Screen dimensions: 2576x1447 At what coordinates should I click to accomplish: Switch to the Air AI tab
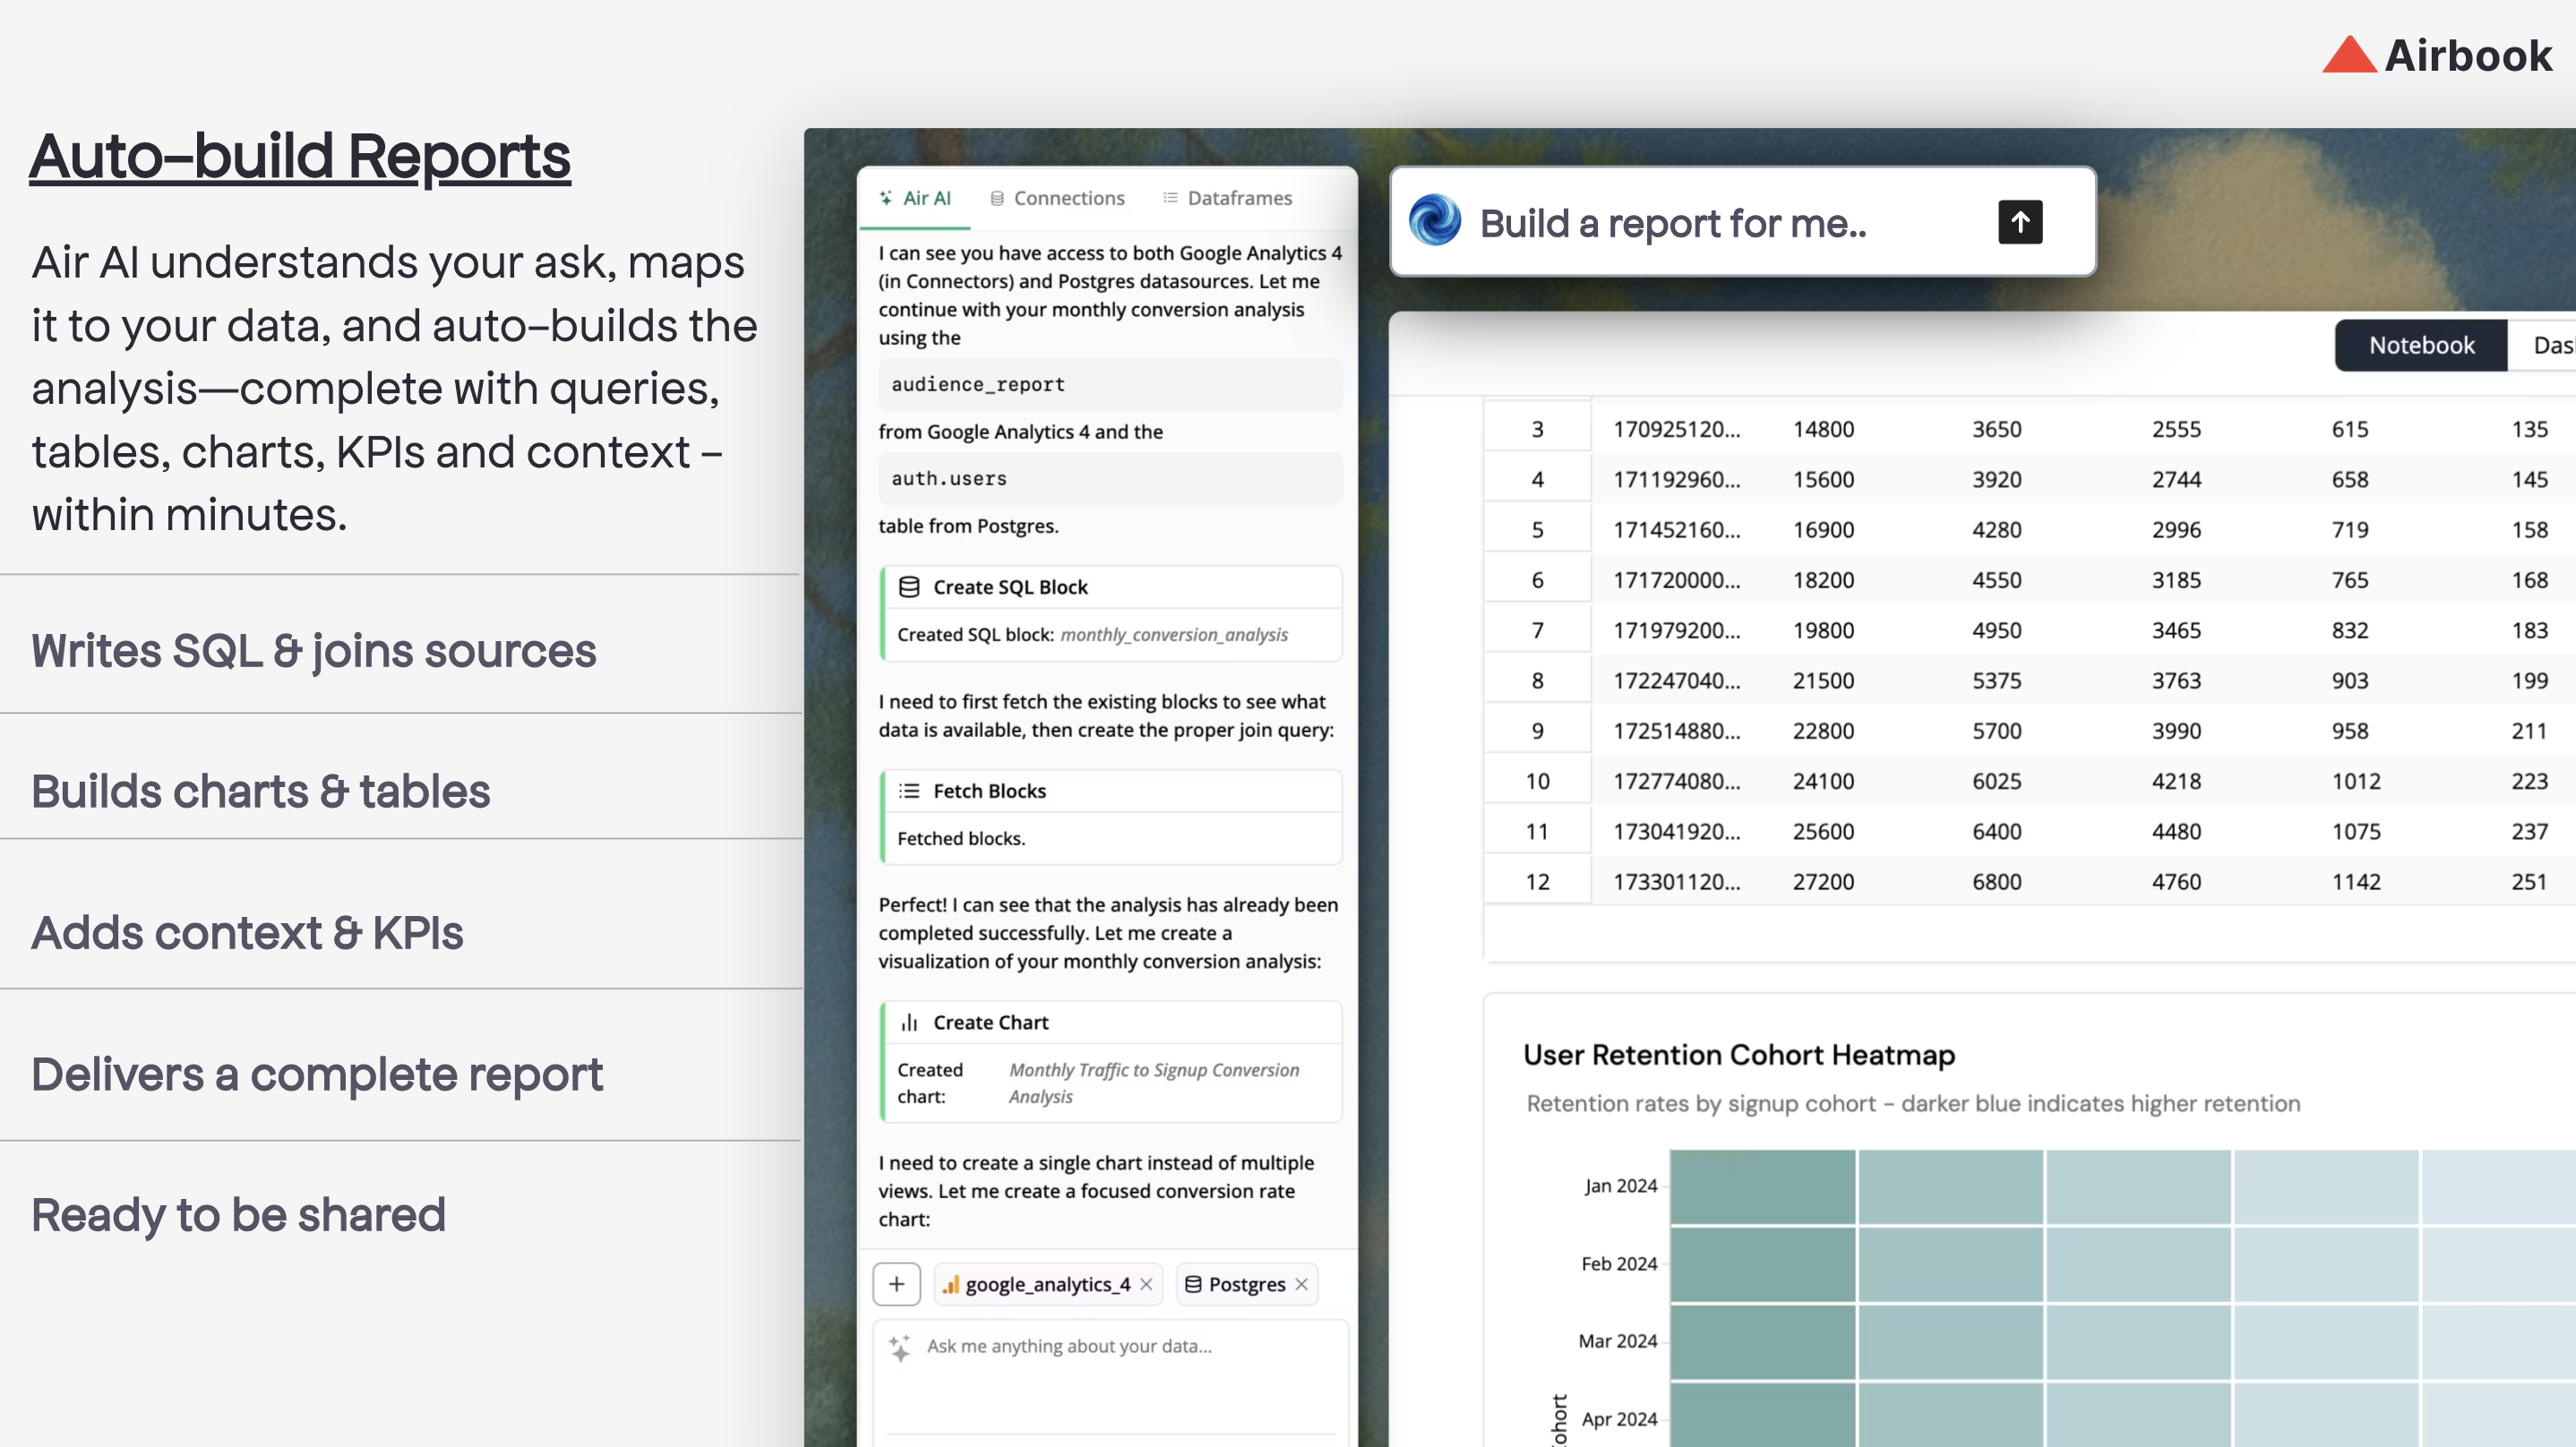(x=915, y=198)
